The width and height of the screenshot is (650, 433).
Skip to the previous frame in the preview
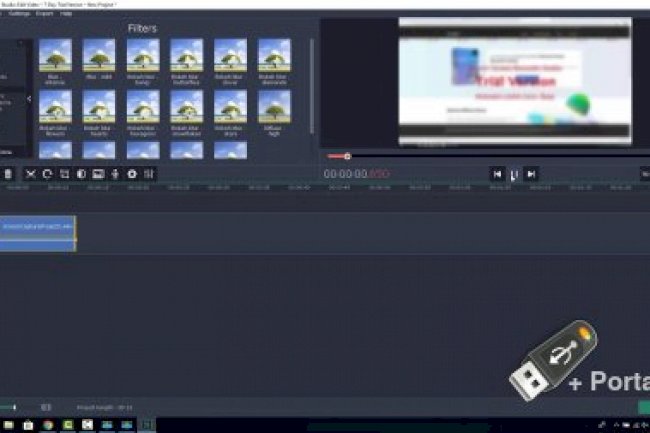[497, 174]
